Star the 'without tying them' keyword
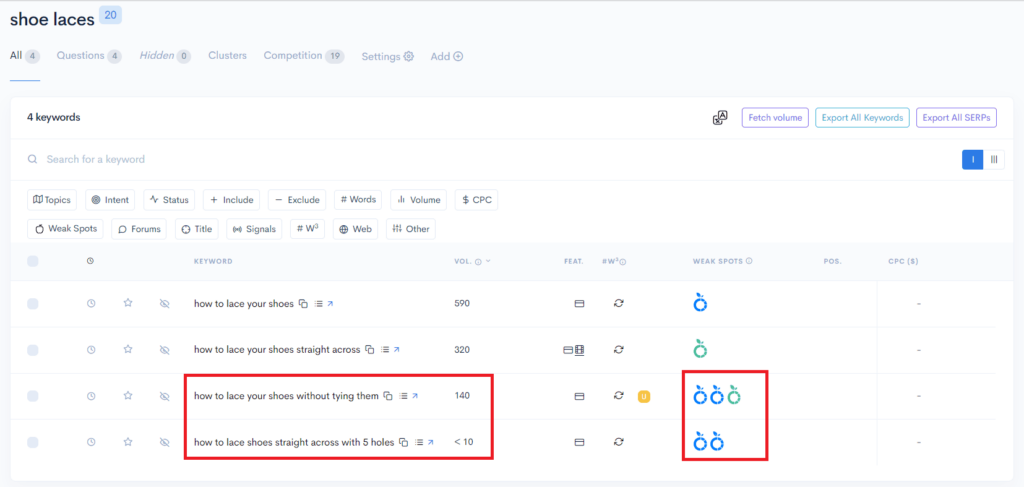This screenshot has height=487, width=1024. click(128, 396)
